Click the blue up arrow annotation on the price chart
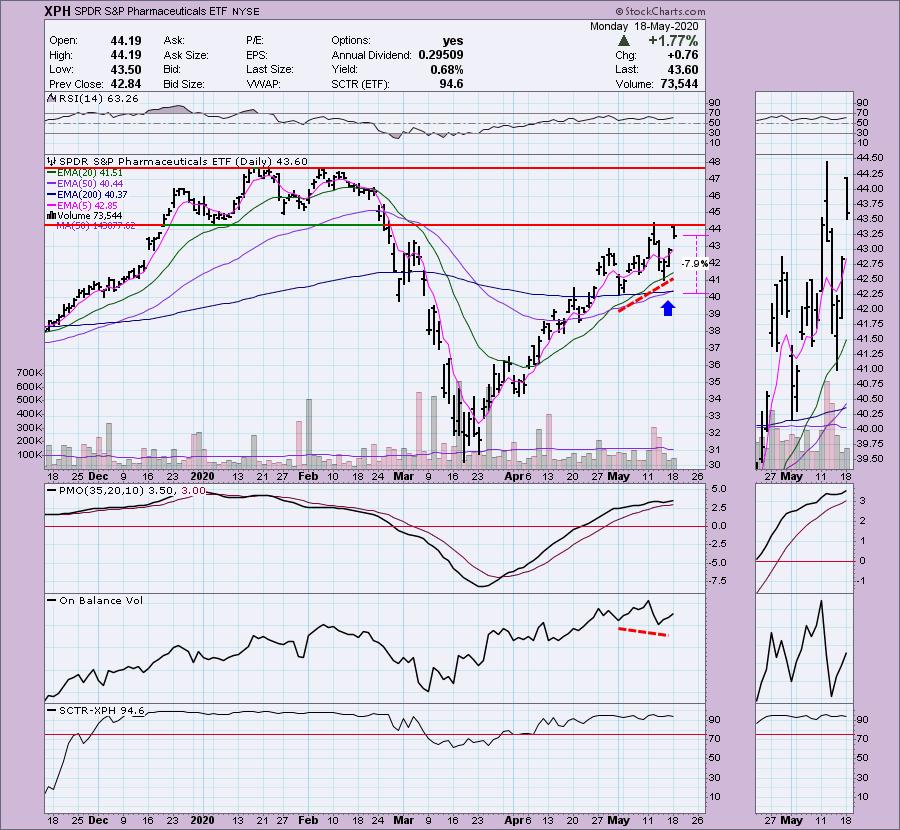 tap(667, 309)
